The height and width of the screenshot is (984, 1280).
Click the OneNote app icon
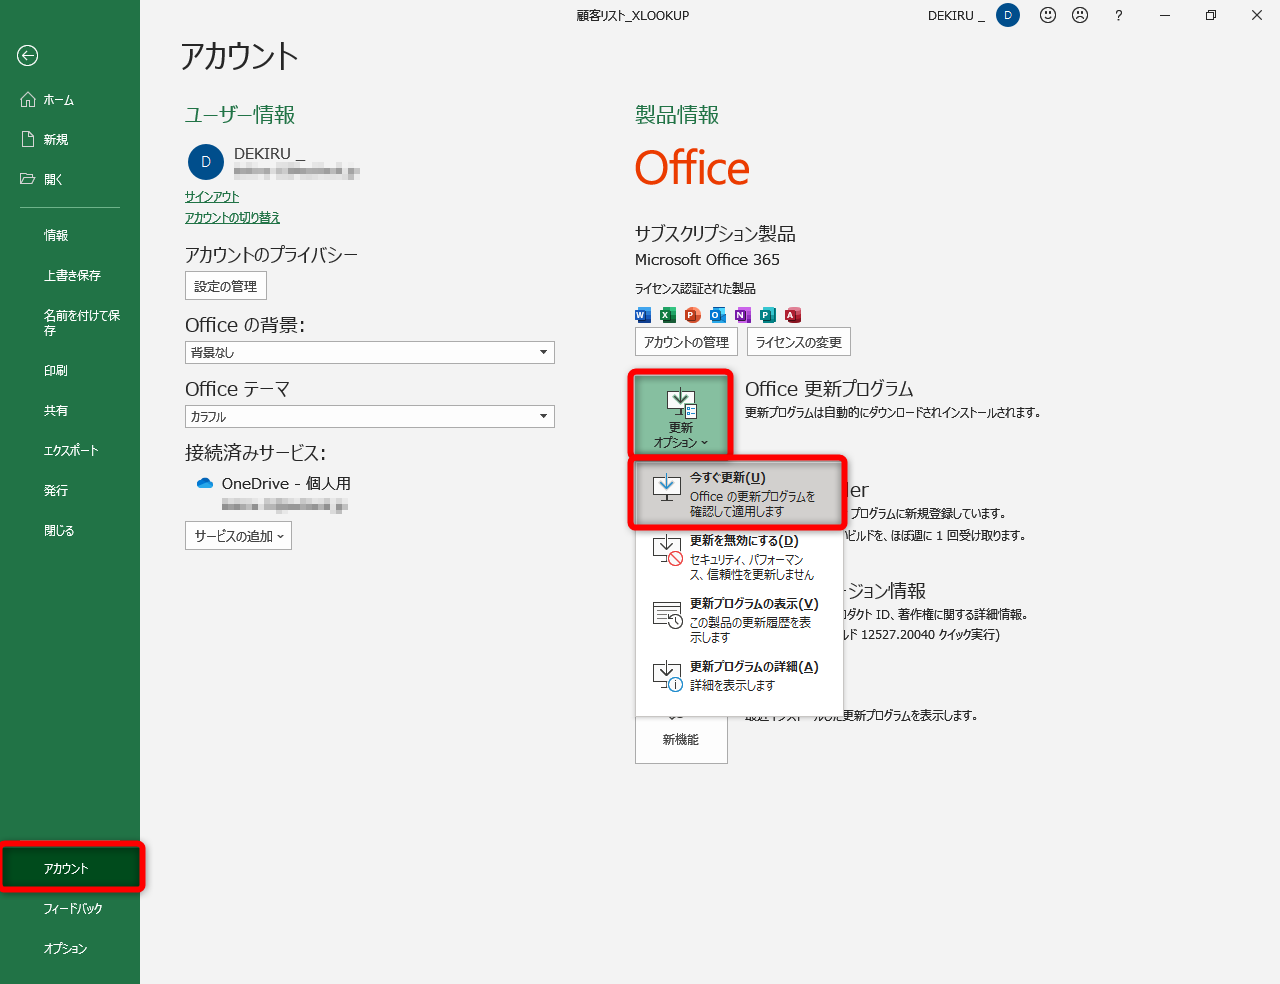point(742,315)
